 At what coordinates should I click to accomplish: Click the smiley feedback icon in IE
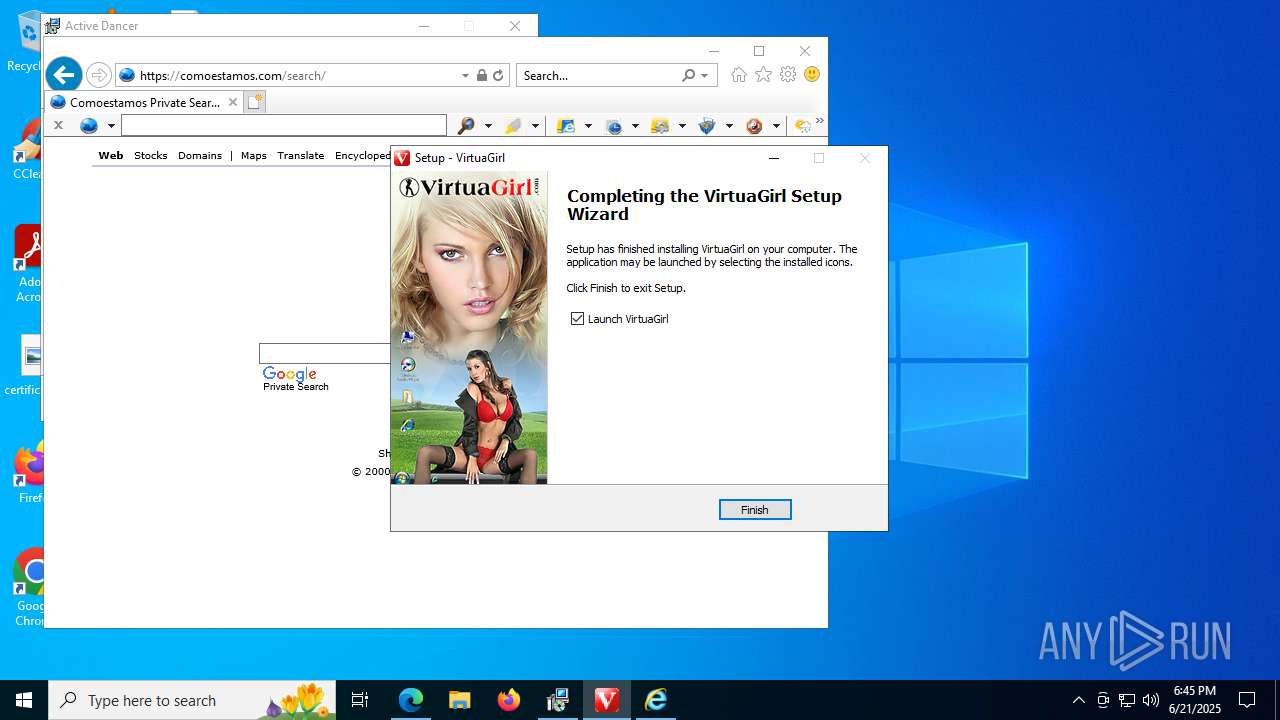pos(812,75)
